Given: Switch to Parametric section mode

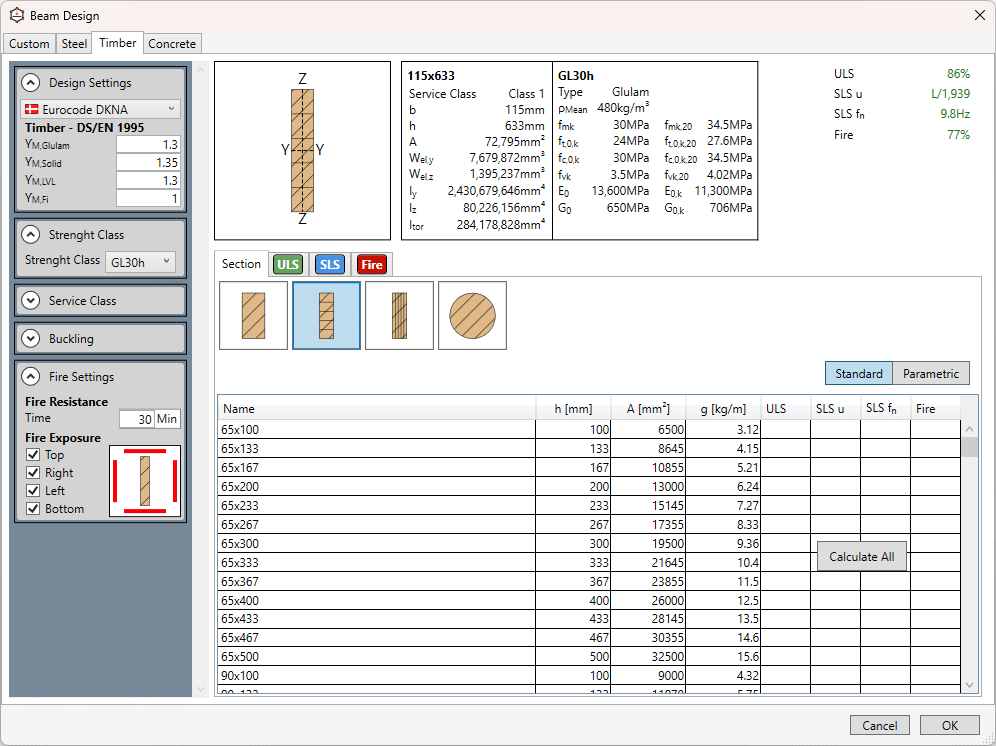Looking at the screenshot, I should [931, 374].
